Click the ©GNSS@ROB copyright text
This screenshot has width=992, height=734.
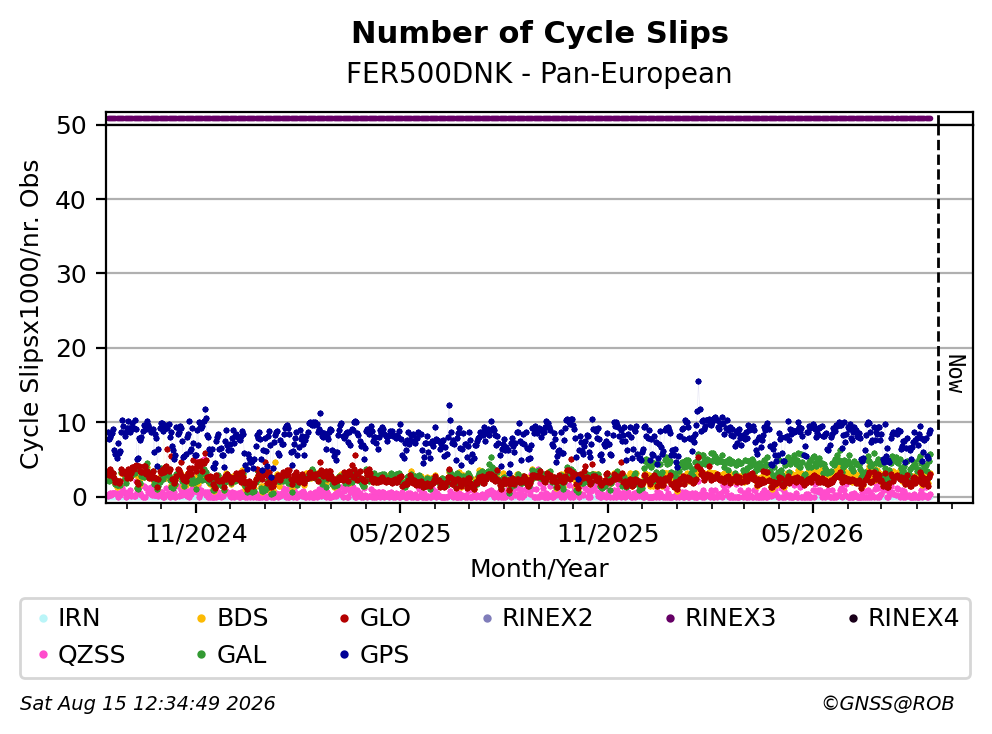888,704
